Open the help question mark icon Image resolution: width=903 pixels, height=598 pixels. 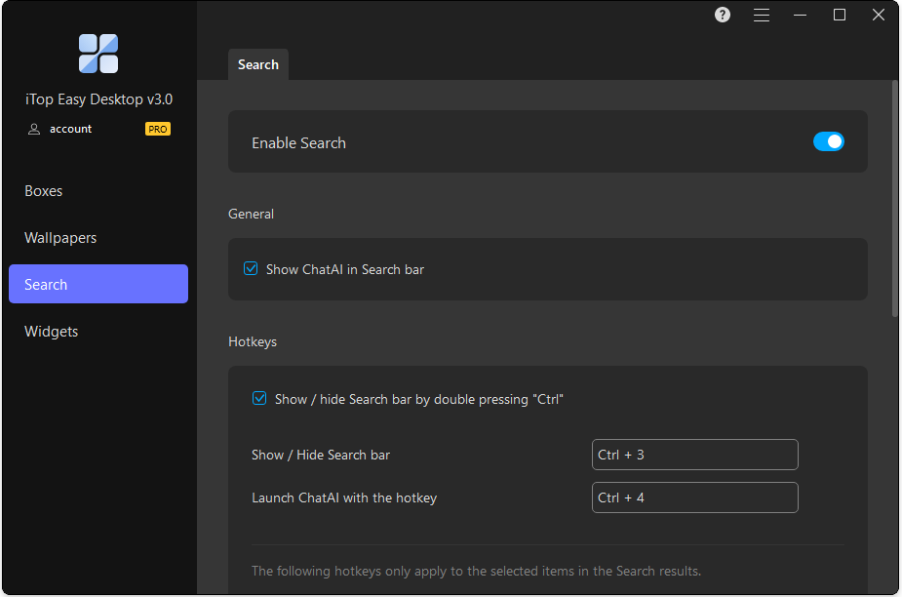(x=722, y=15)
